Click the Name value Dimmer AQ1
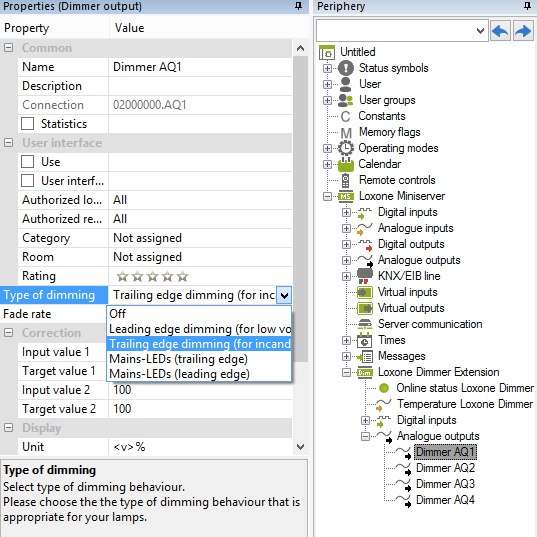 (x=200, y=67)
